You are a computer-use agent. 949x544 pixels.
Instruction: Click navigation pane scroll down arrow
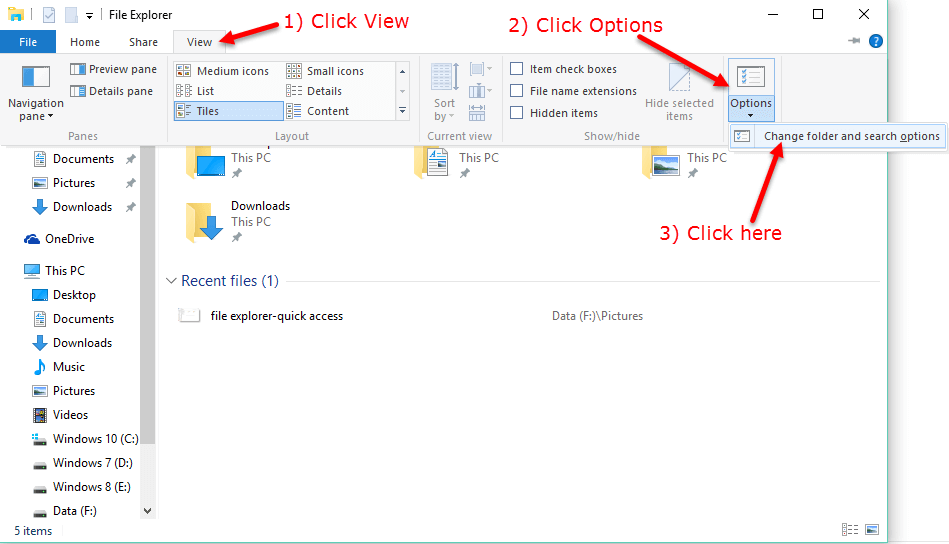148,511
